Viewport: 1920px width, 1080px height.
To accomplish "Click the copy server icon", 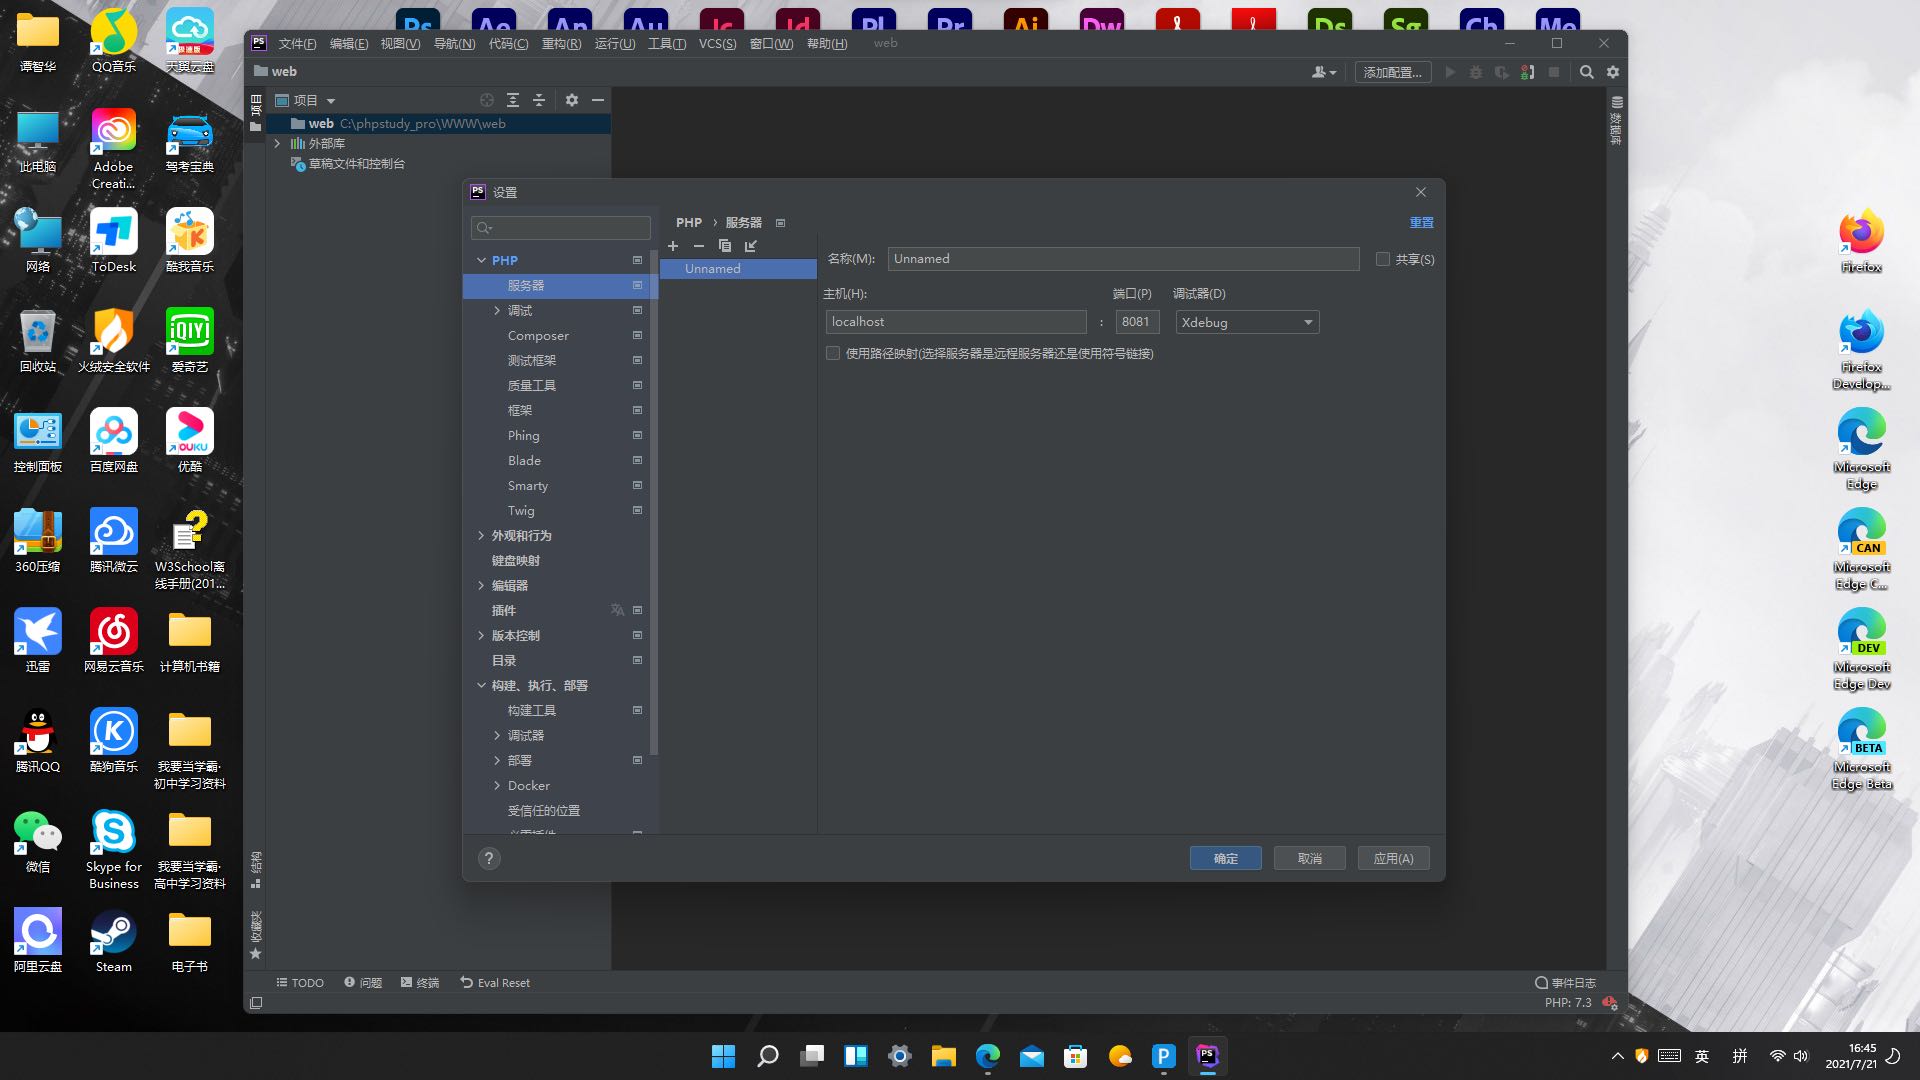I will coord(725,246).
